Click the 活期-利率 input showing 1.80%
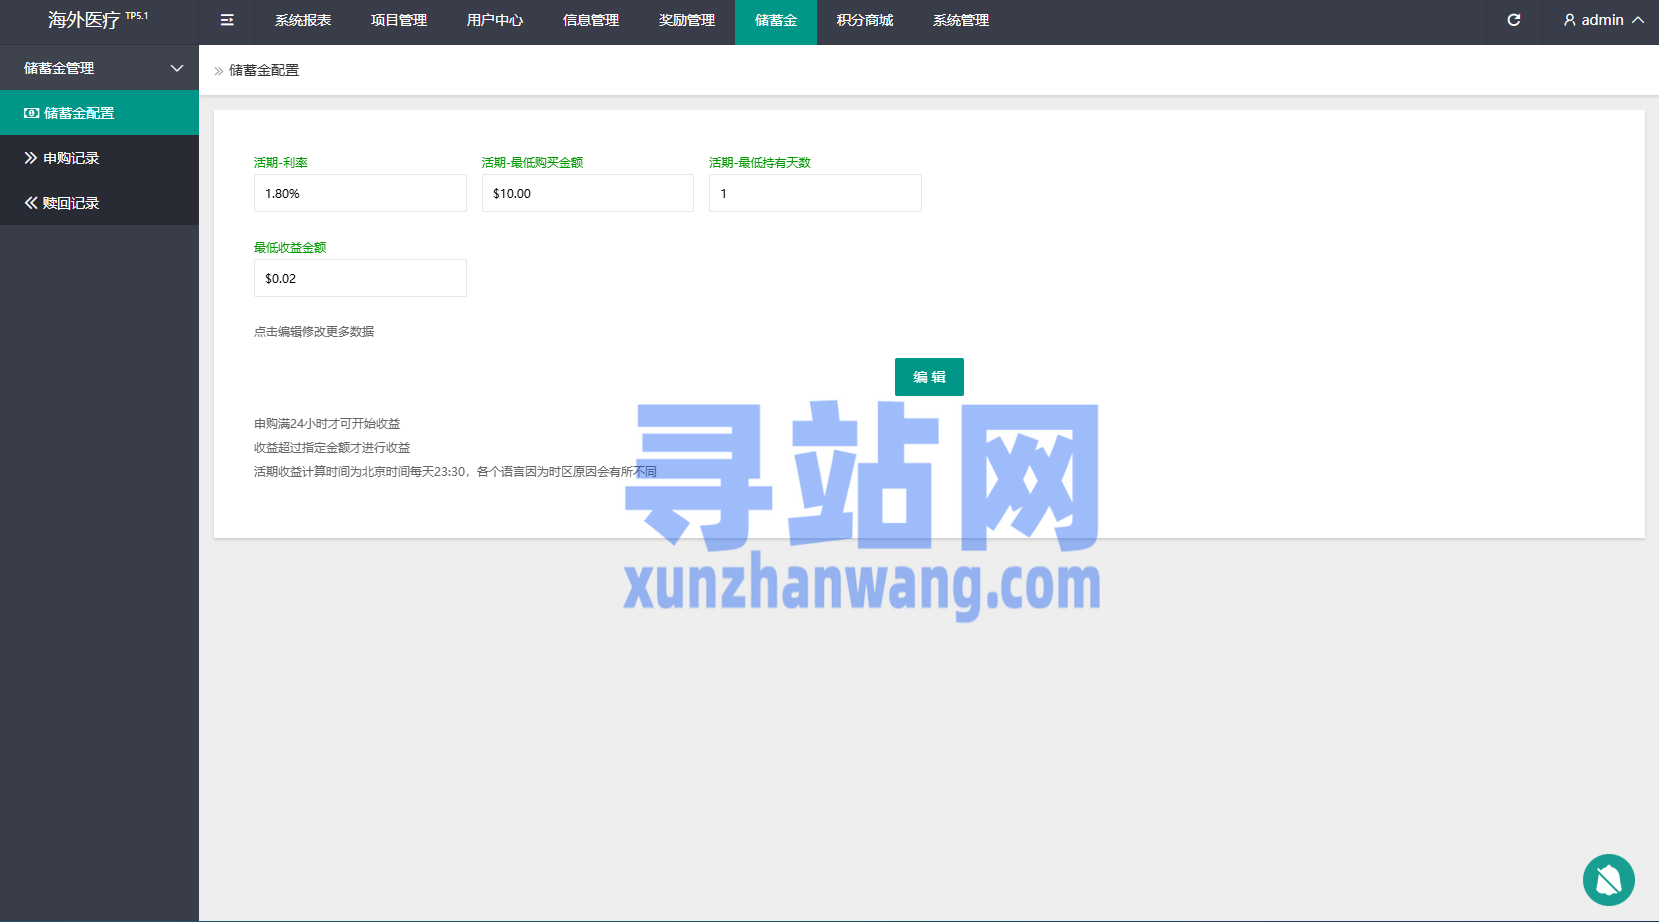 click(360, 193)
